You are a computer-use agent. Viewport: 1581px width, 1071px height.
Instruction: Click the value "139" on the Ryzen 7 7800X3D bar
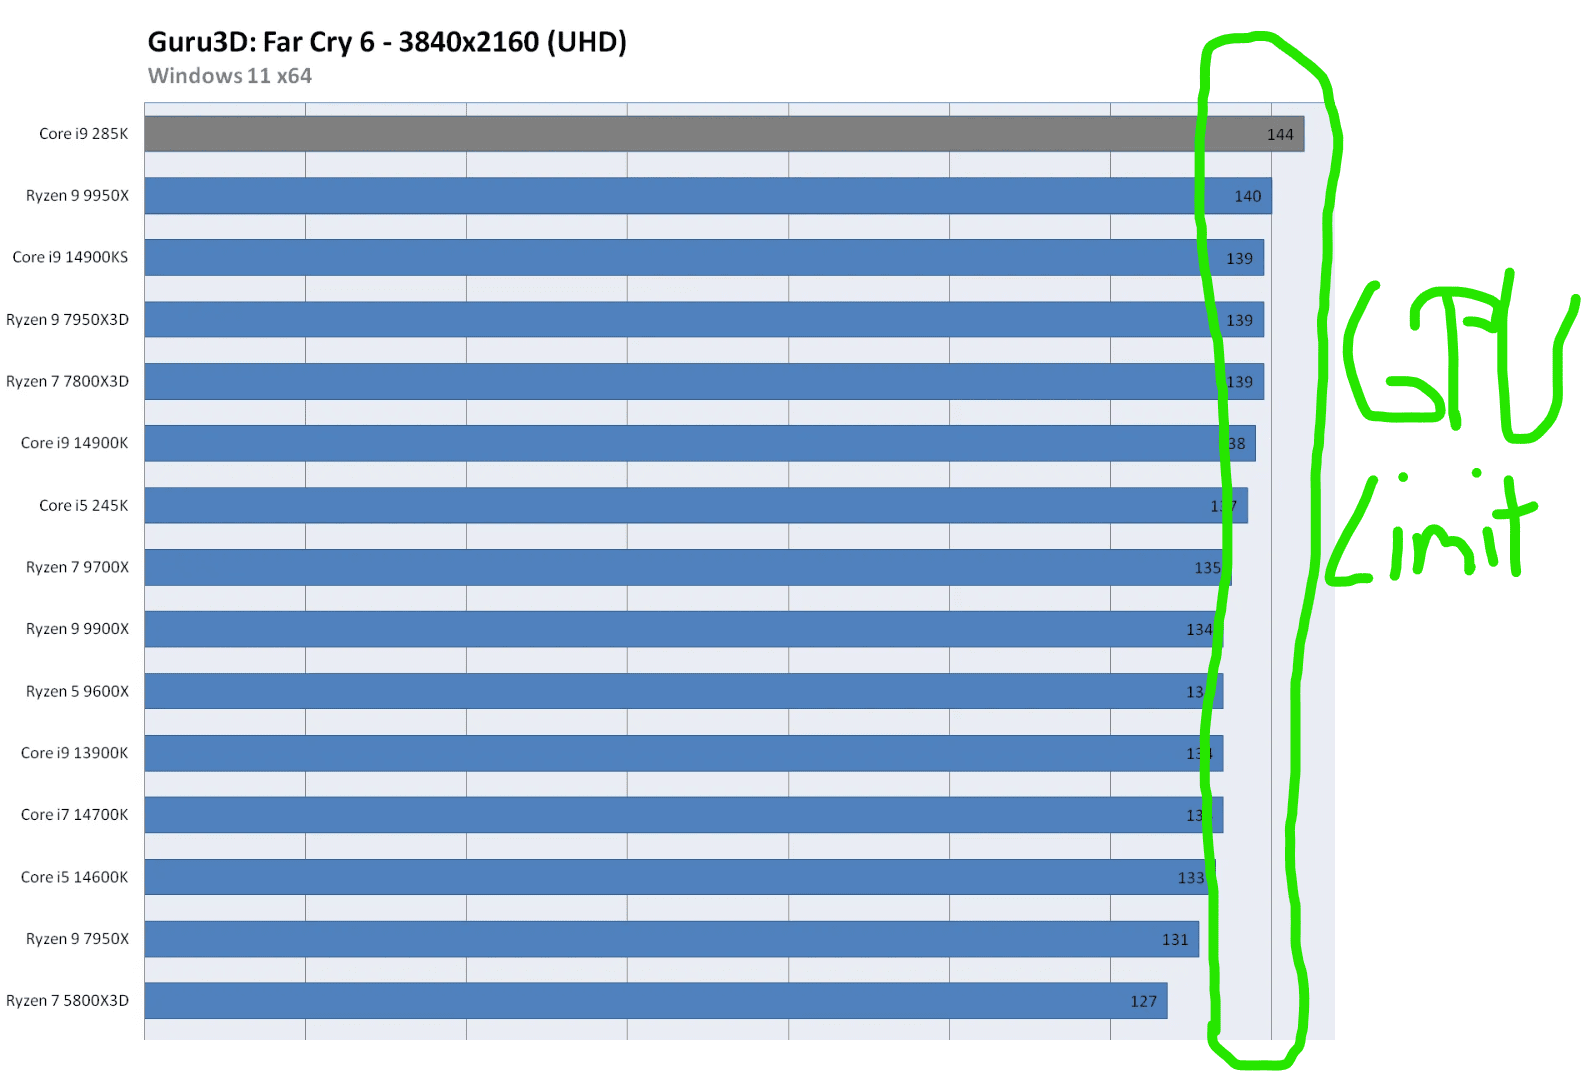[1240, 382]
